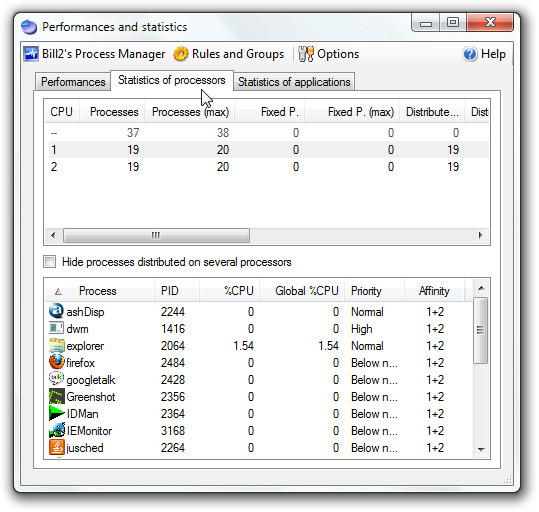The image size is (539, 512).
Task: Click the Processes value 37
Action: 133,133
